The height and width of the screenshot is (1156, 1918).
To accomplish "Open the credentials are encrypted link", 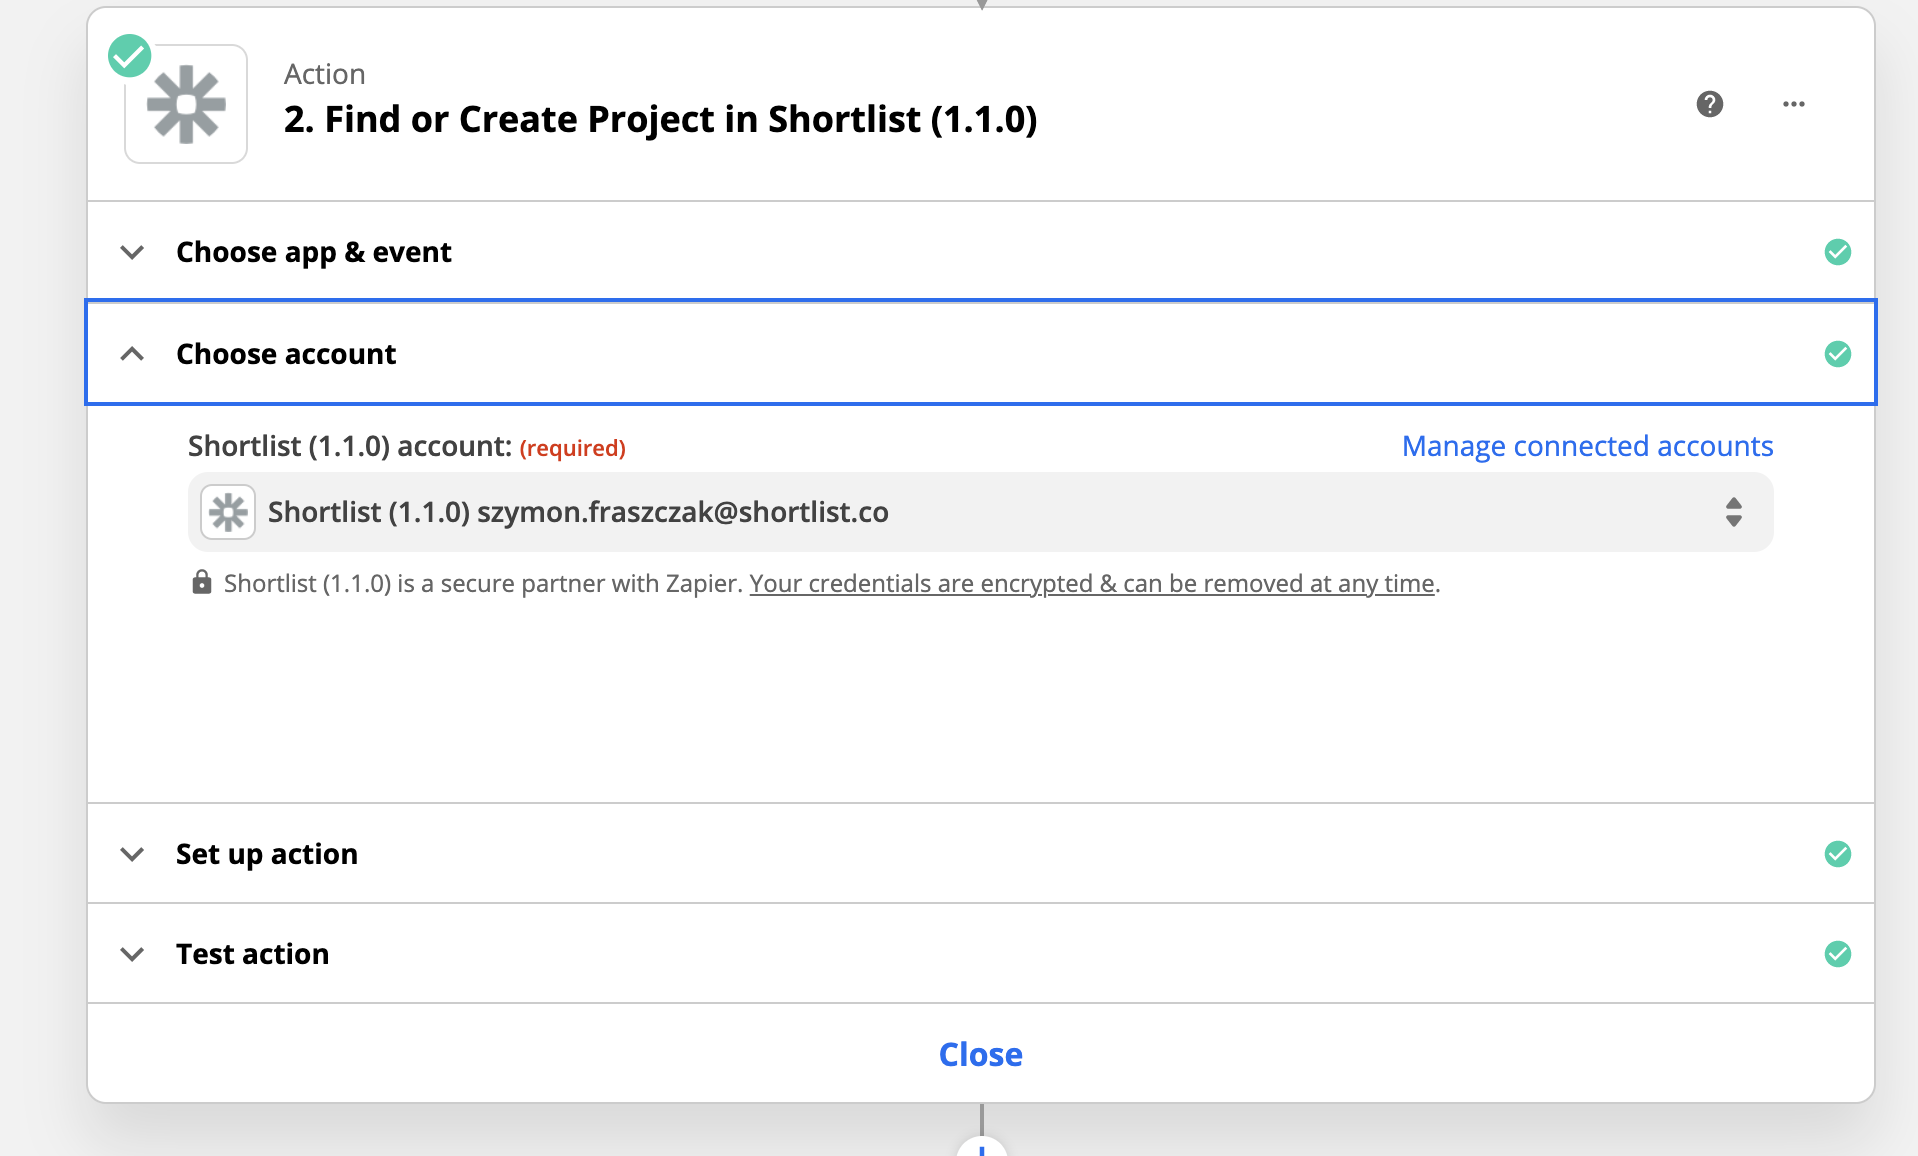I will click(1092, 583).
